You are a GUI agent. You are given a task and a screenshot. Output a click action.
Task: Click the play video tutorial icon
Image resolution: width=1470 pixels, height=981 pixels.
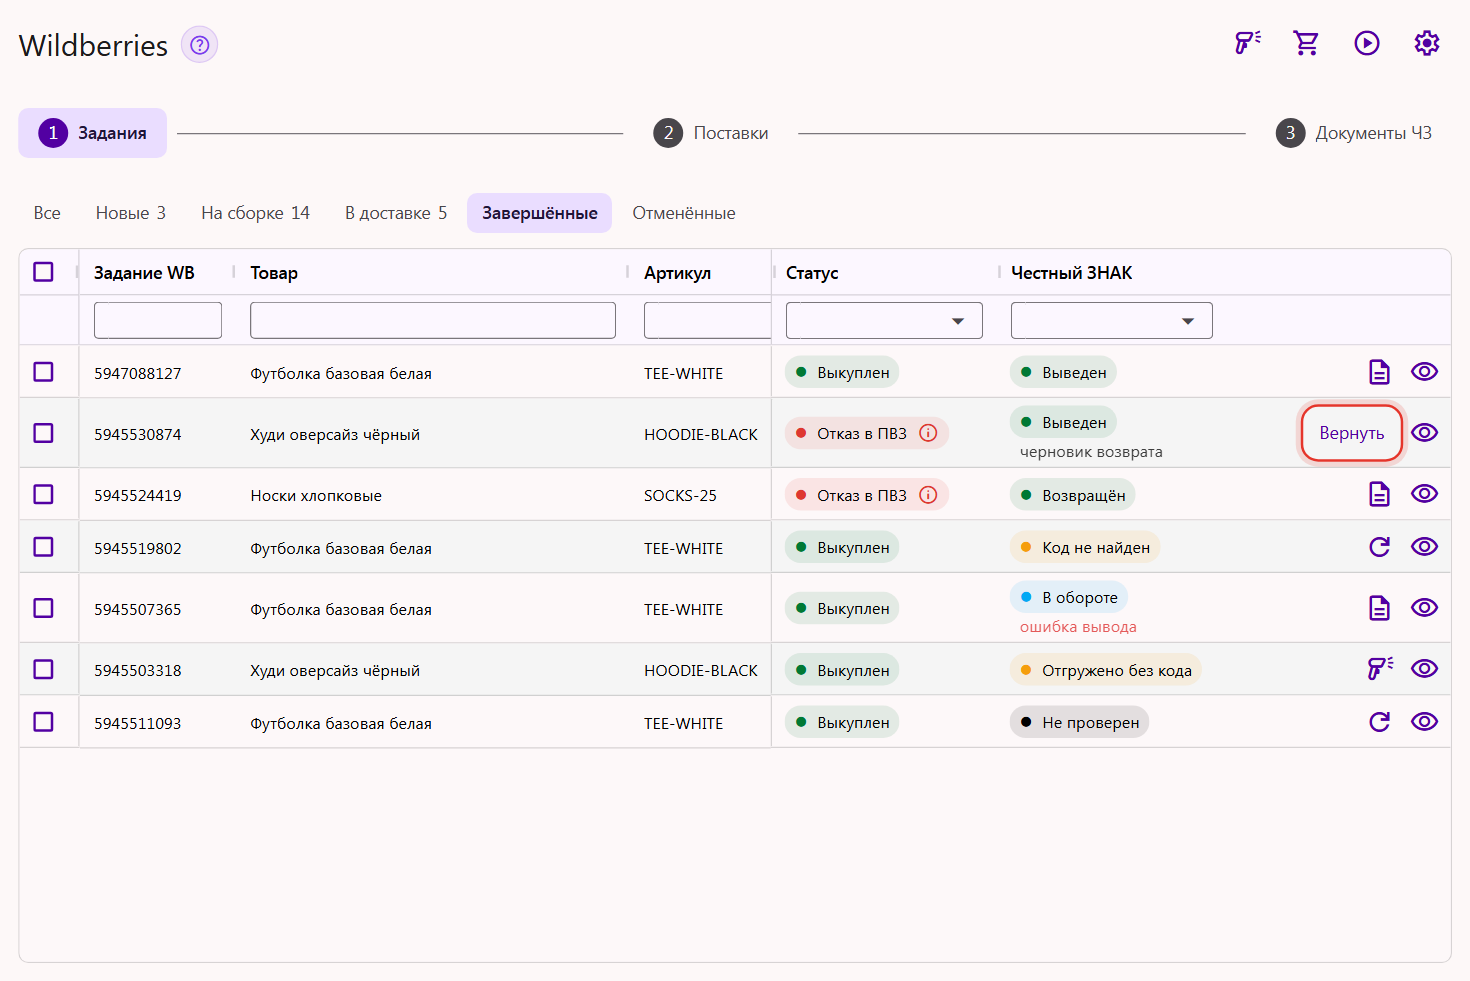[1367, 43]
